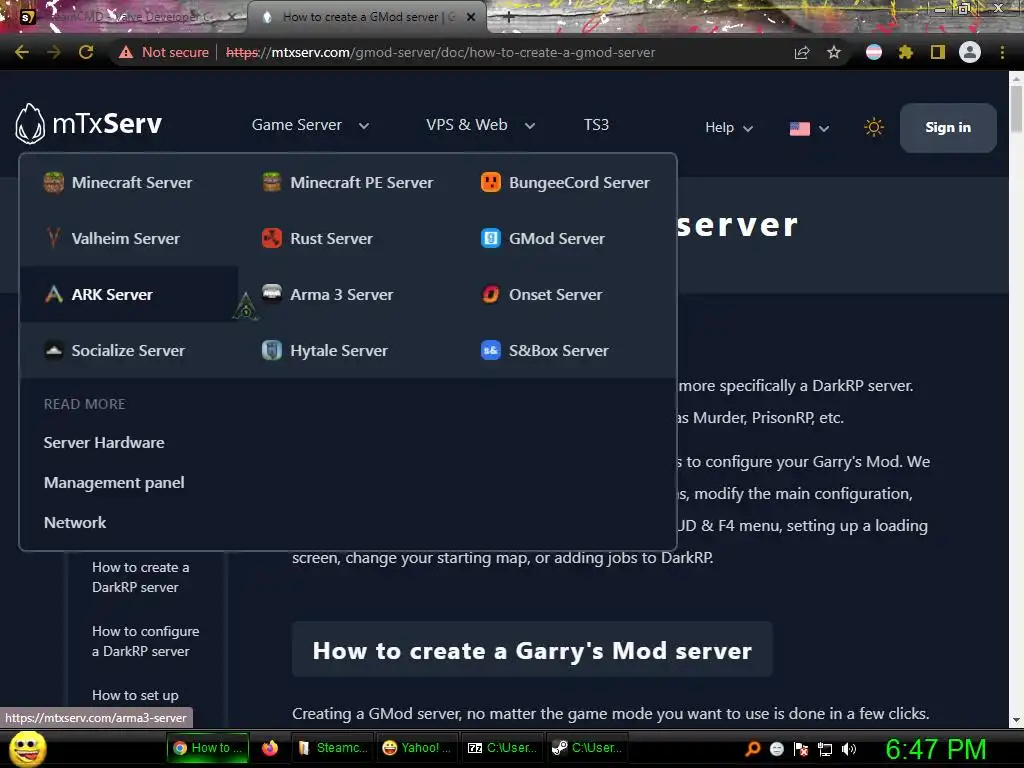1024x768 pixels.
Task: Click the browser forward arrow
Action: 54,52
